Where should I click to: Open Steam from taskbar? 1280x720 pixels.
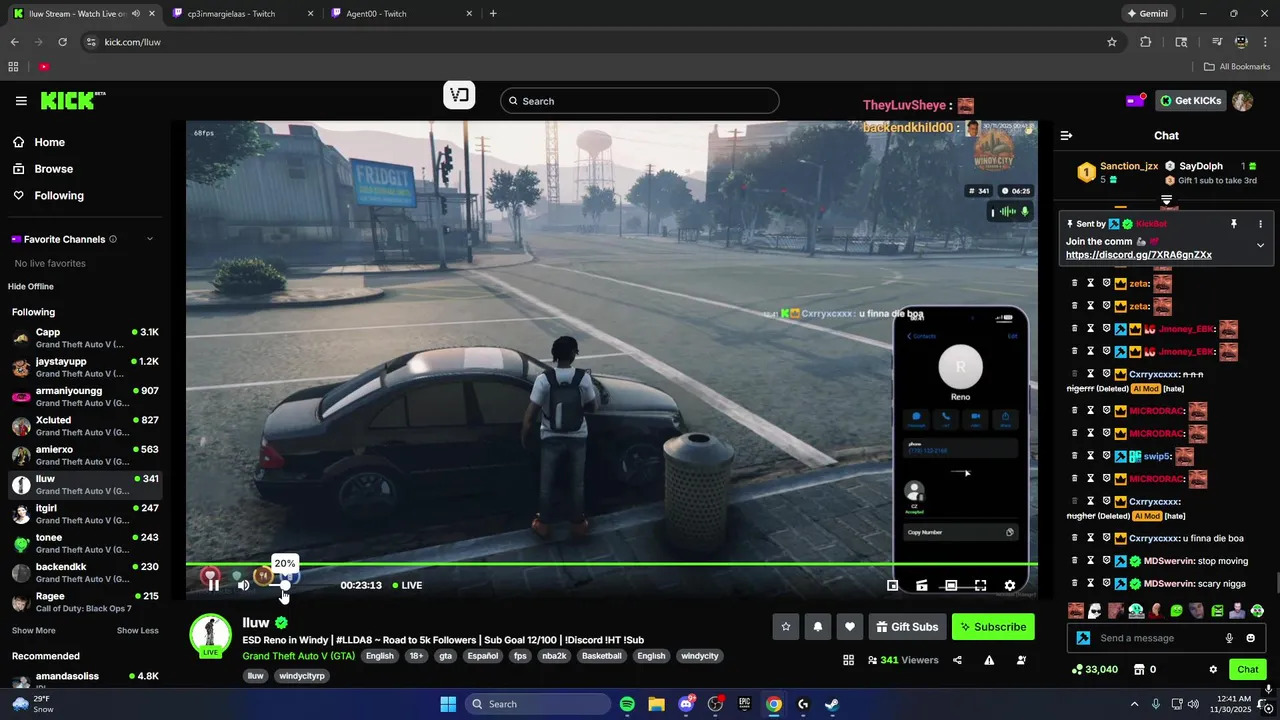click(832, 704)
